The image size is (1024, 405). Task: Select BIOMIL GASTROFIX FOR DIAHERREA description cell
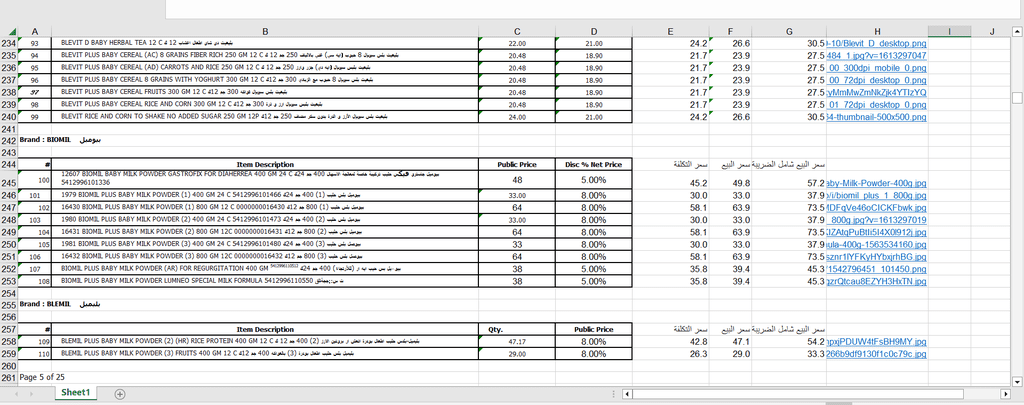(x=264, y=180)
